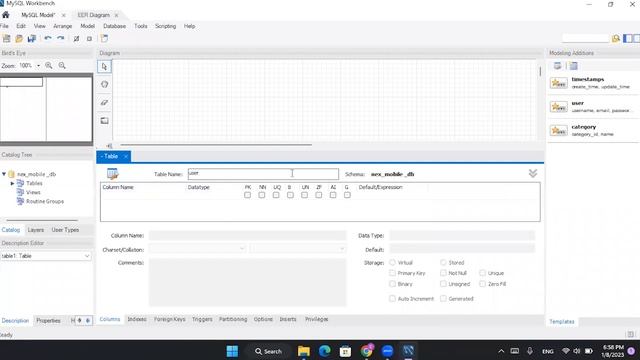The image size is (640, 360).
Task: Open the Windows Start menu
Action: click(232, 351)
